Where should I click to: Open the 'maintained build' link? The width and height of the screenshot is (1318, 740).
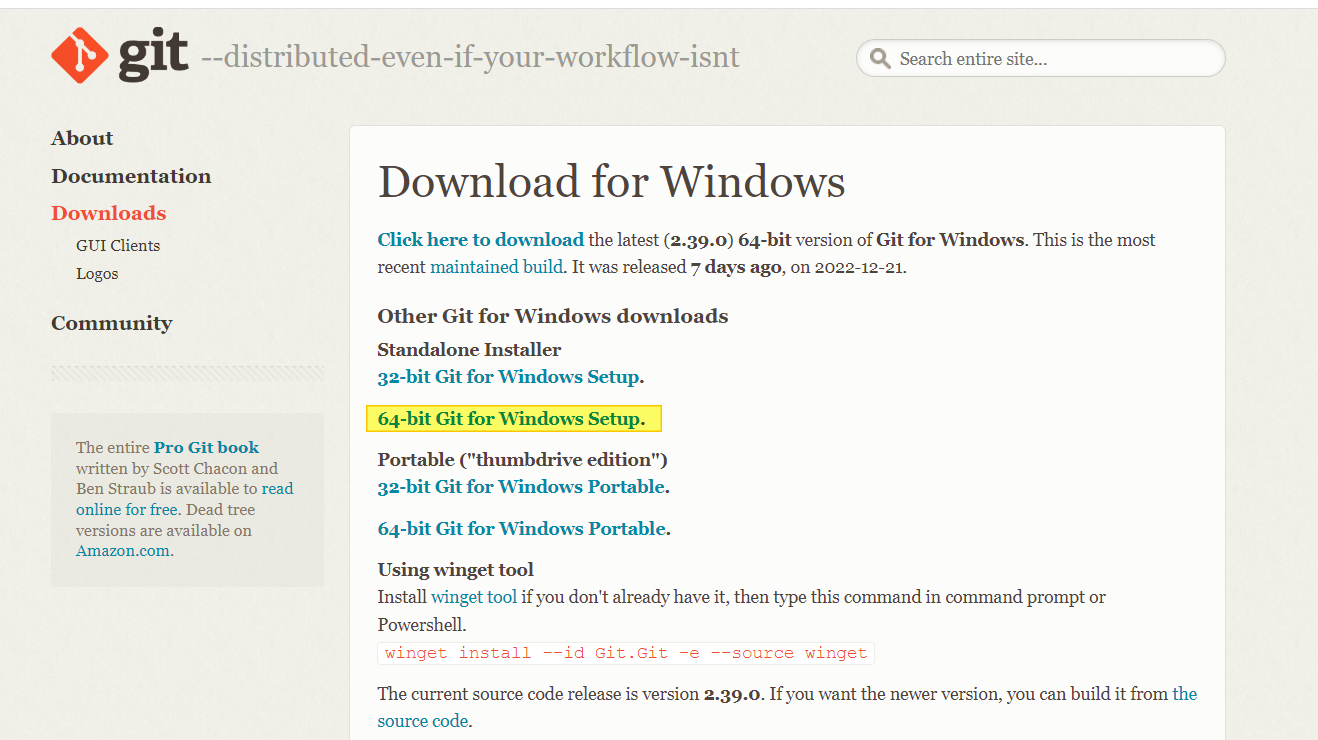[496, 267]
